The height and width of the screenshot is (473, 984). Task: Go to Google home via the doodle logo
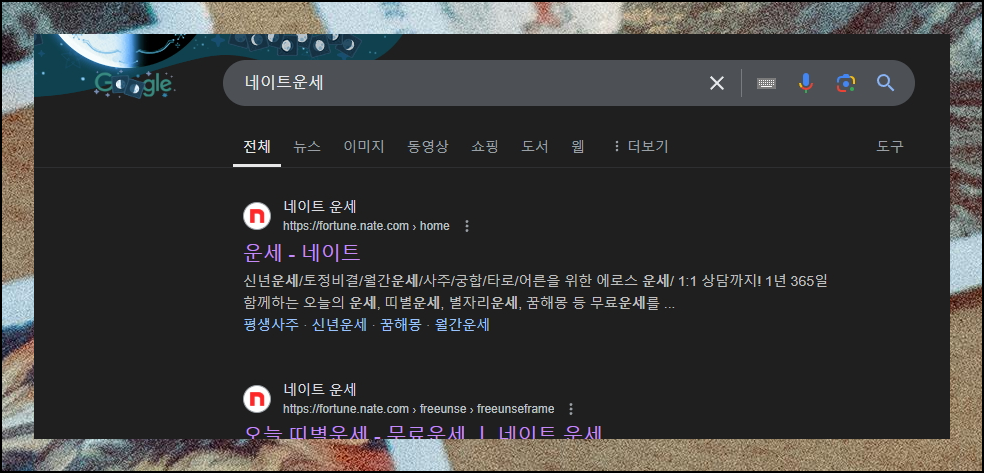(x=133, y=84)
